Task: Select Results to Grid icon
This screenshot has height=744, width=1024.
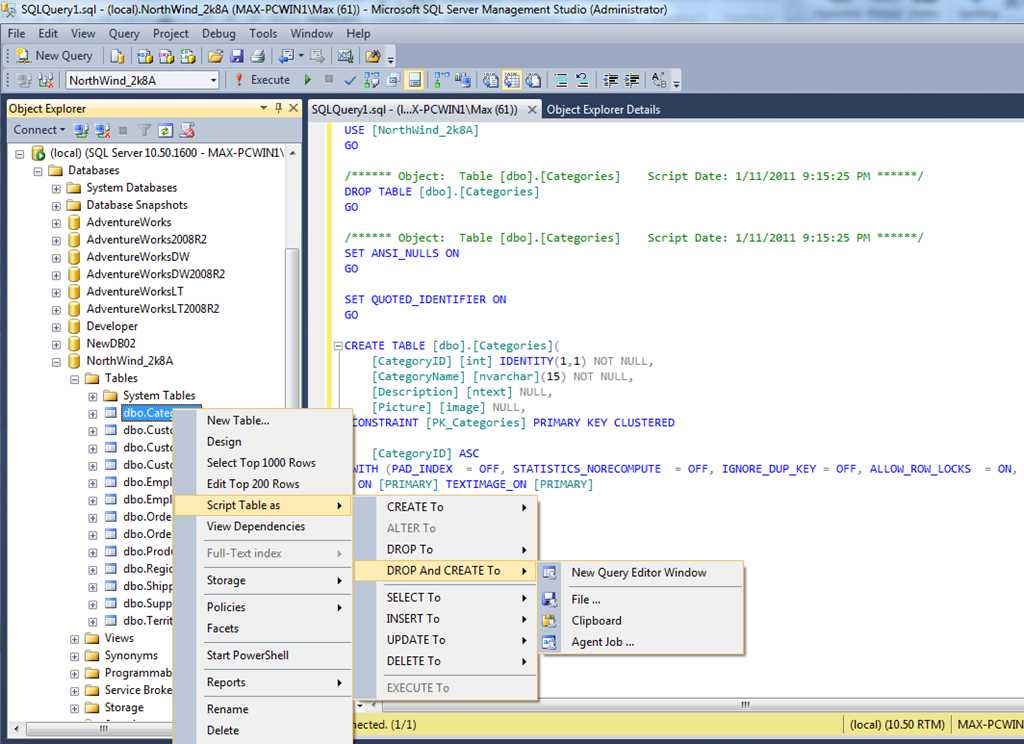Action: (x=512, y=80)
